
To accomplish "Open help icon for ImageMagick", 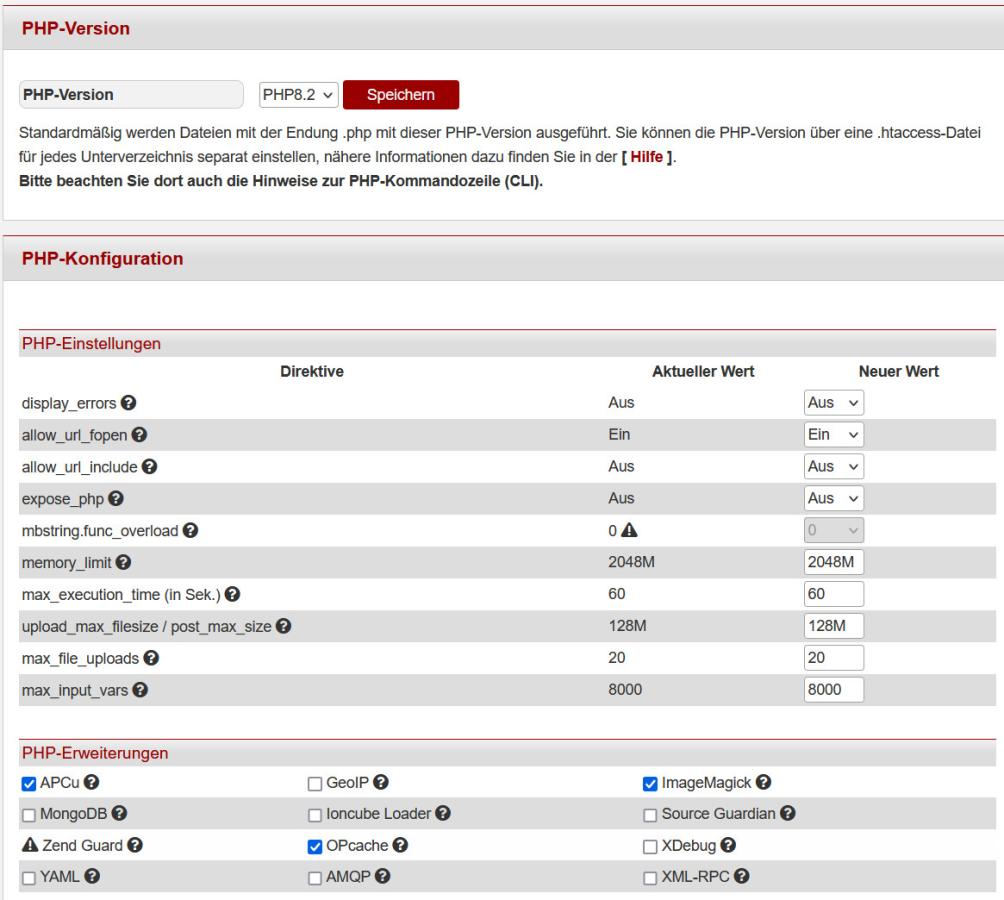I will pos(767,782).
